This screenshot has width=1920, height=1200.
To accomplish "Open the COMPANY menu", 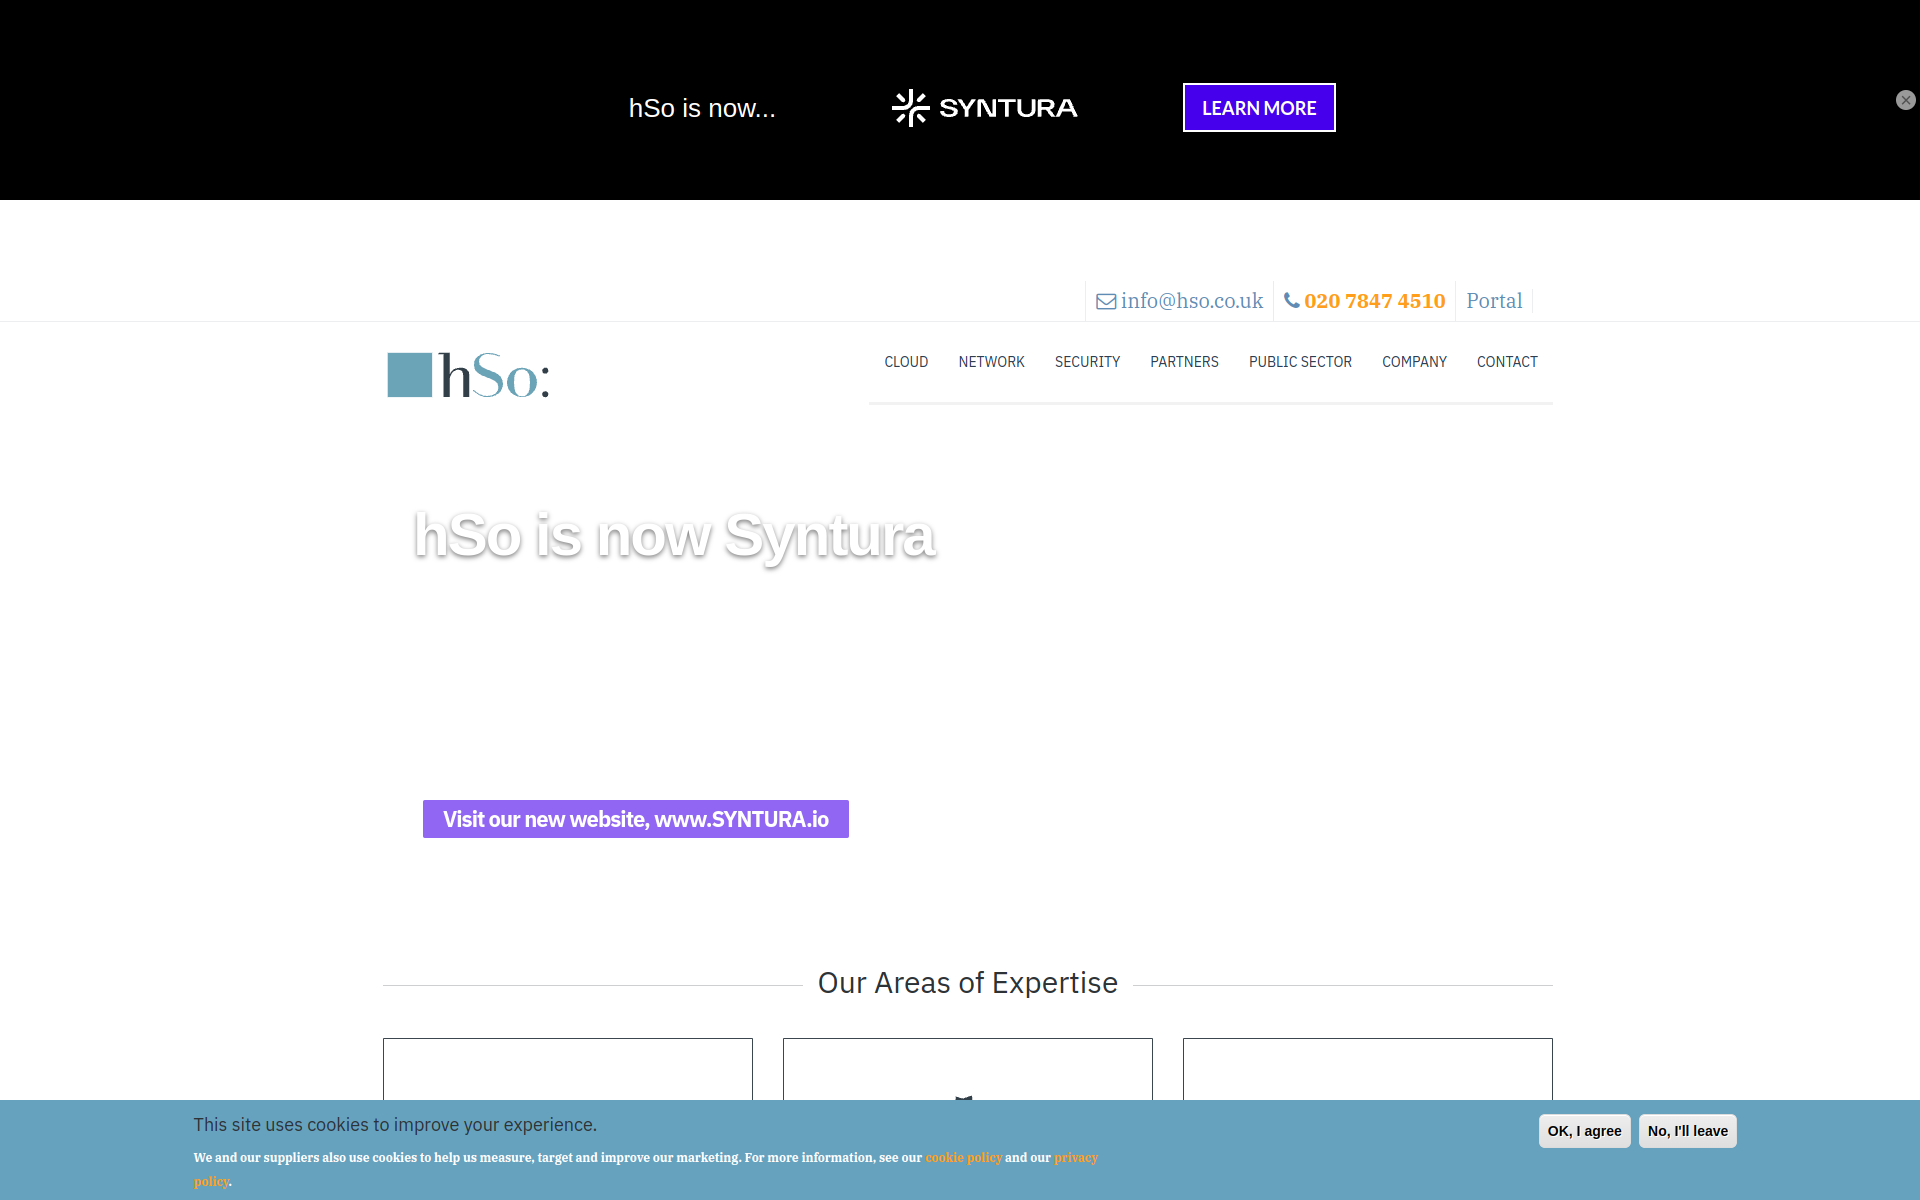I will (1414, 362).
